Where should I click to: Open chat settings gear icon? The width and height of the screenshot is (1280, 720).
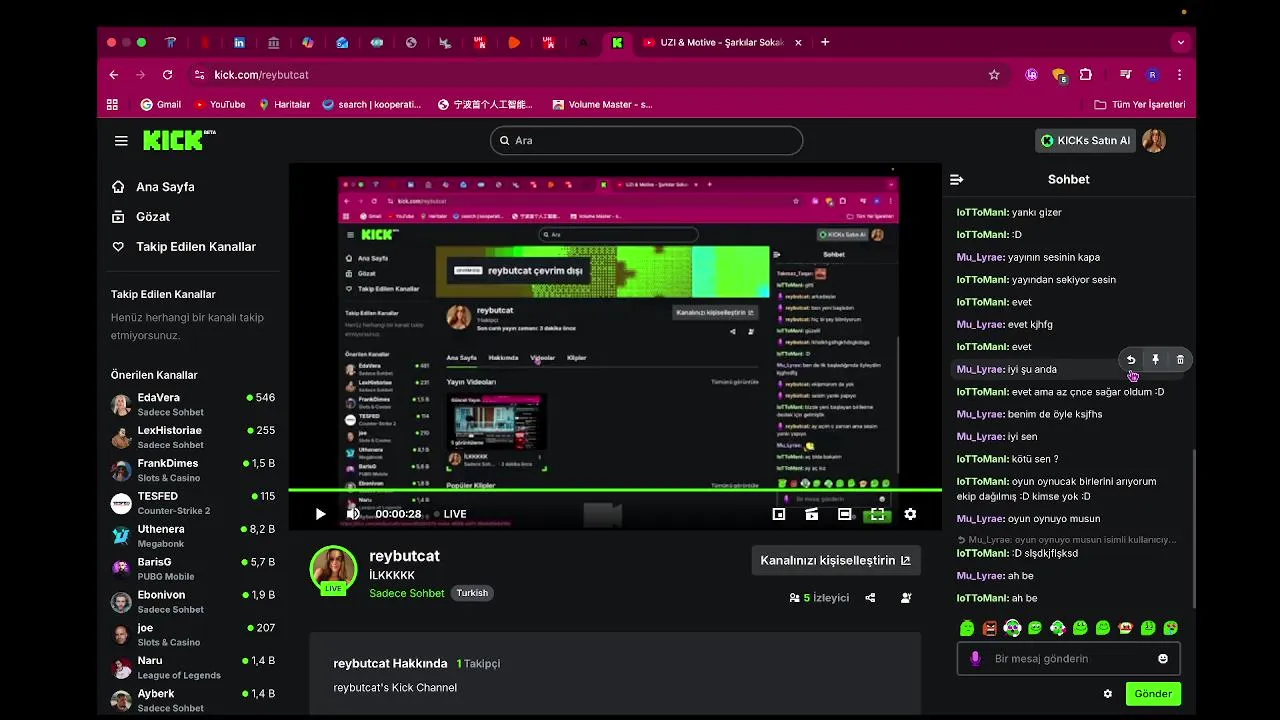[x=1108, y=694]
